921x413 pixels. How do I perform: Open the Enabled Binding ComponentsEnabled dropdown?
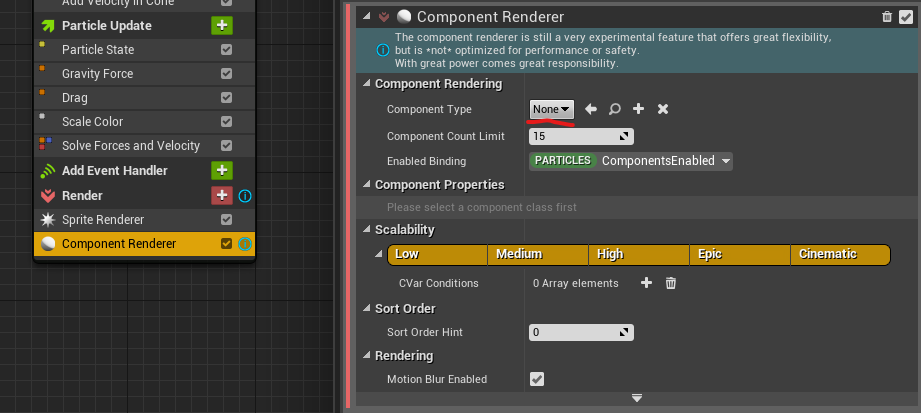click(x=630, y=161)
